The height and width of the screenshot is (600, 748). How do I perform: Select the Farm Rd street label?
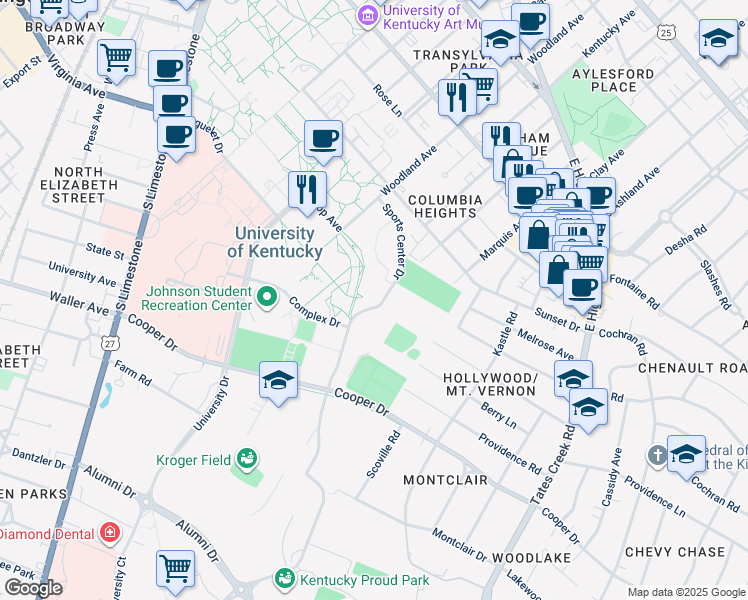133,372
